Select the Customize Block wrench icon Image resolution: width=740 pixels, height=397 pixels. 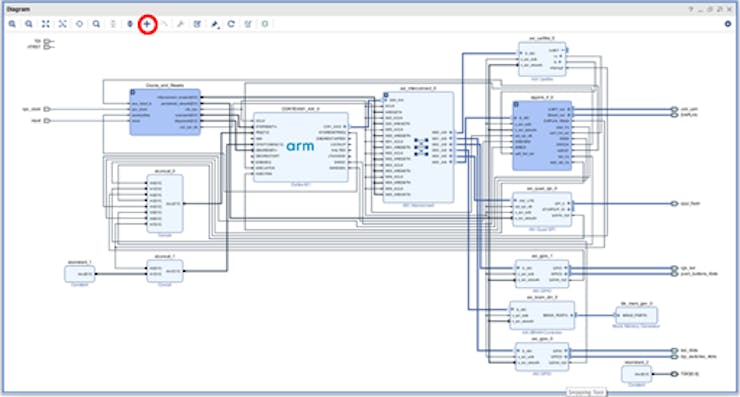180,24
